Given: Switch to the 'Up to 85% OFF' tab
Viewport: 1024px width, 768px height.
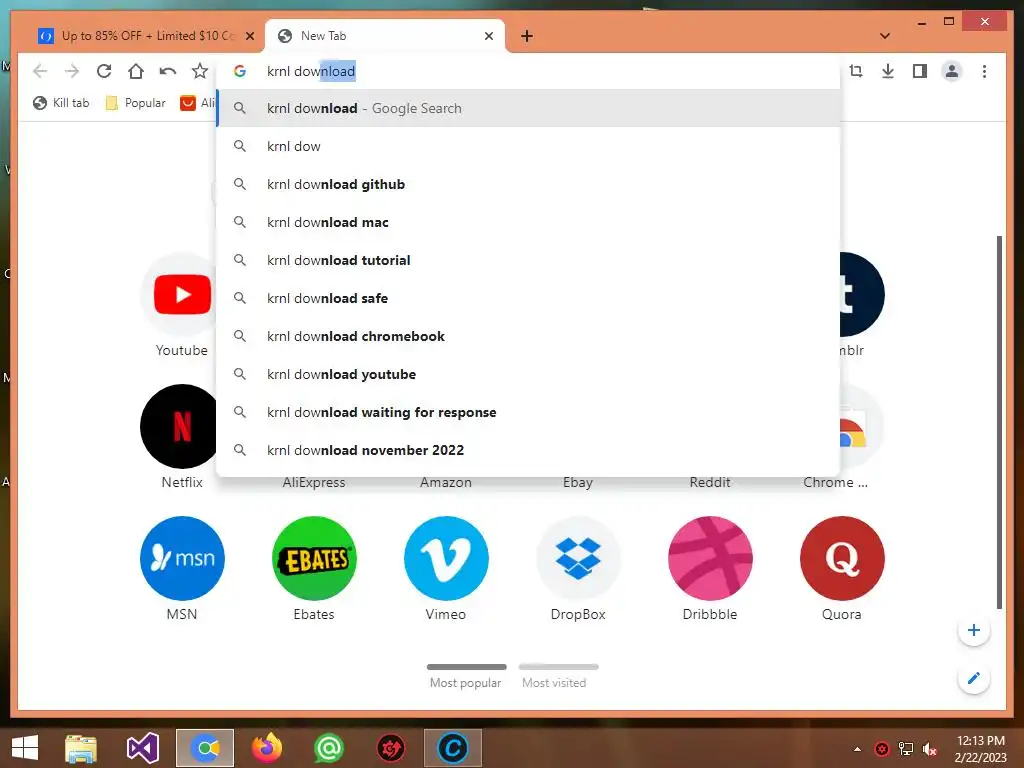Looking at the screenshot, I should [x=145, y=36].
